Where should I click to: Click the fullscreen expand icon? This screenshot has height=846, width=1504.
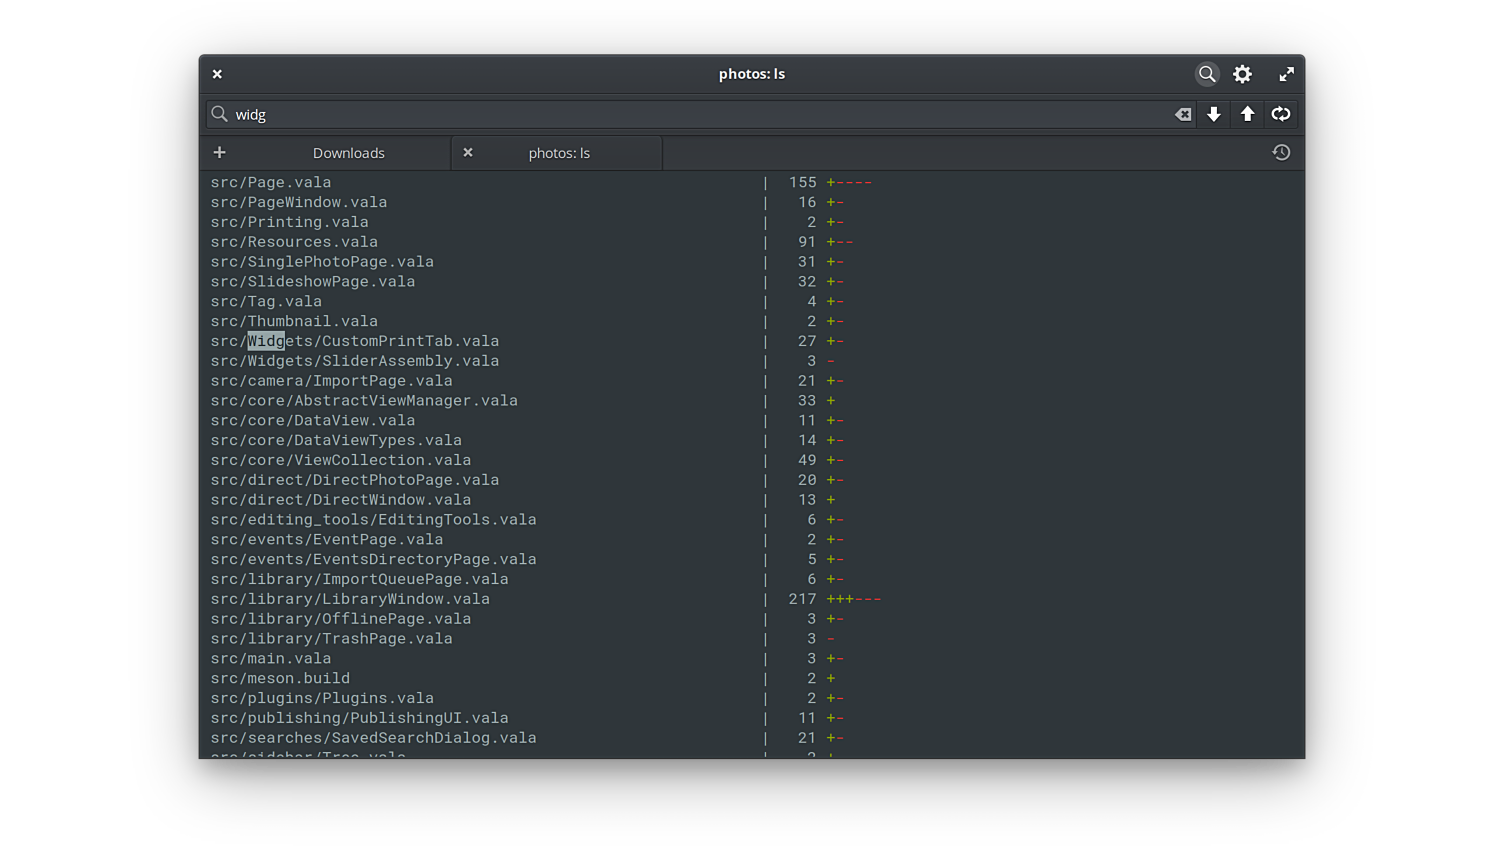tap(1286, 74)
